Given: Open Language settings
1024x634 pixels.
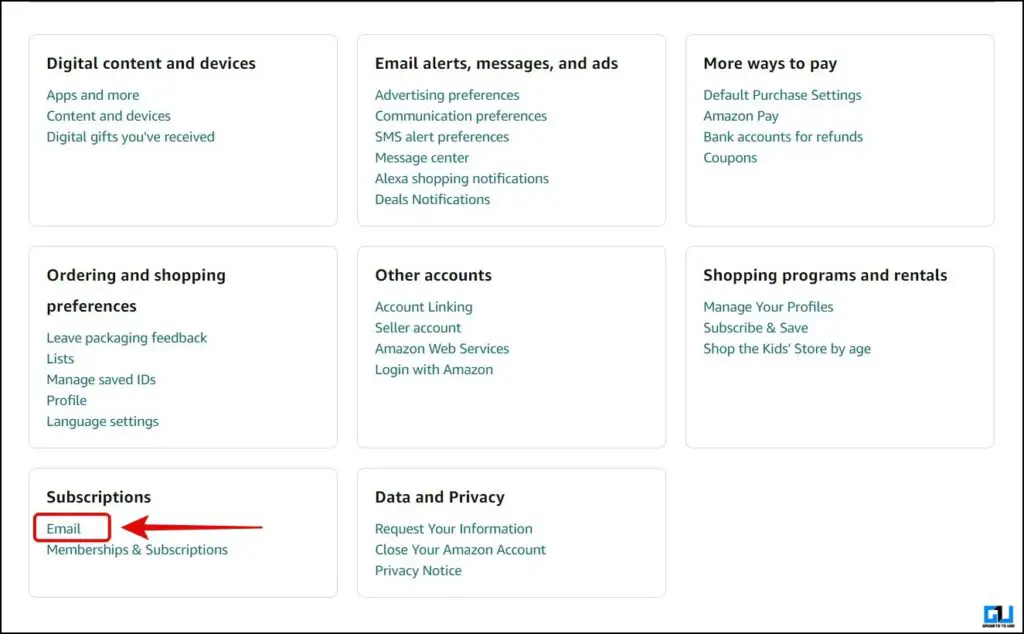Looking at the screenshot, I should click(x=103, y=422).
